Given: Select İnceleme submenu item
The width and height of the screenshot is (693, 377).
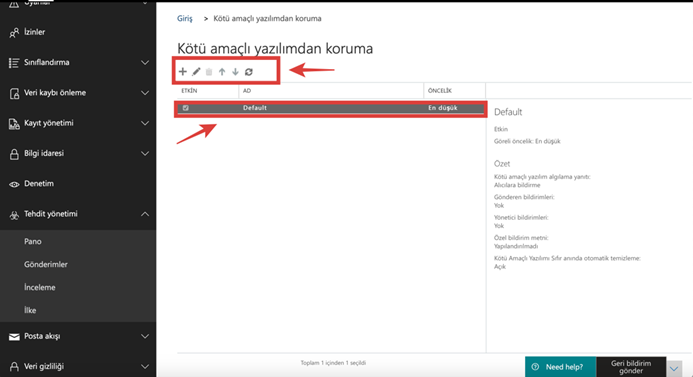Looking at the screenshot, I should pyautogui.click(x=40, y=288).
